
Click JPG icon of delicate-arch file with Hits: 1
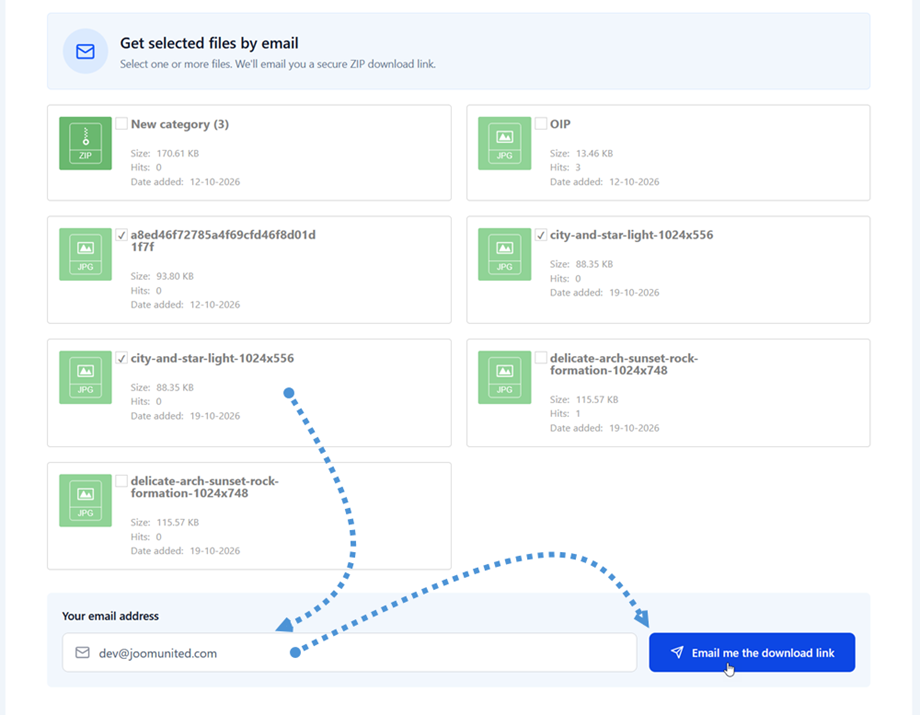pyautogui.click(x=505, y=377)
